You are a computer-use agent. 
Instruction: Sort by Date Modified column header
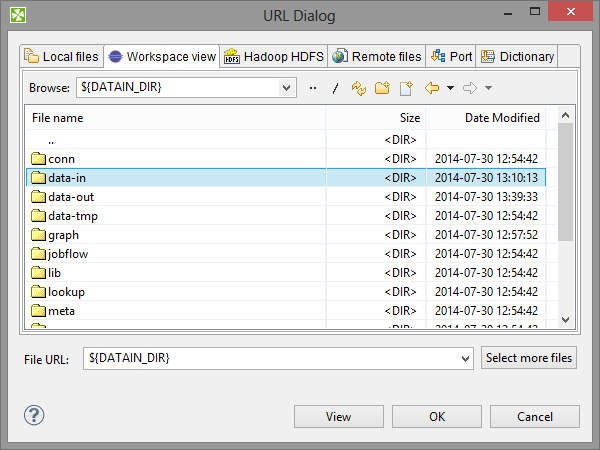point(486,118)
